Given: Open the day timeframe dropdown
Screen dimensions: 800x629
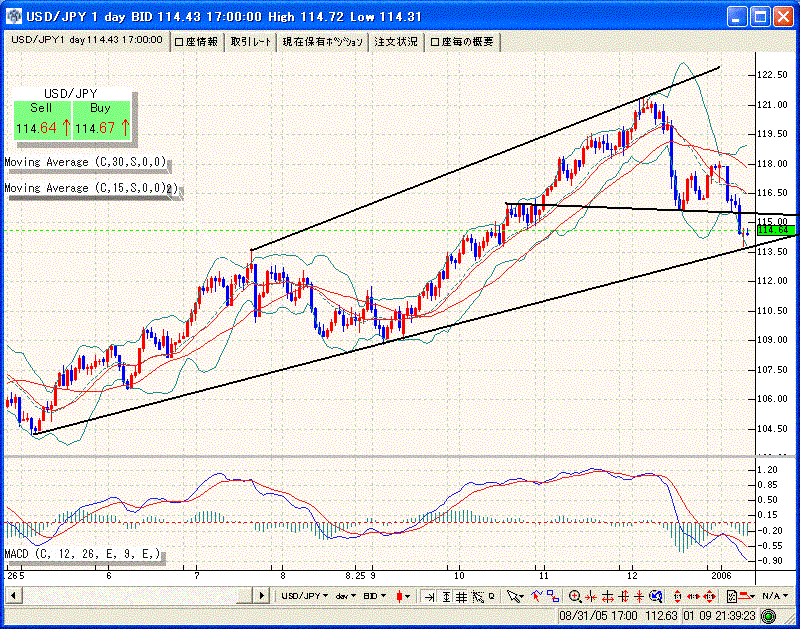Looking at the screenshot, I should (346, 596).
